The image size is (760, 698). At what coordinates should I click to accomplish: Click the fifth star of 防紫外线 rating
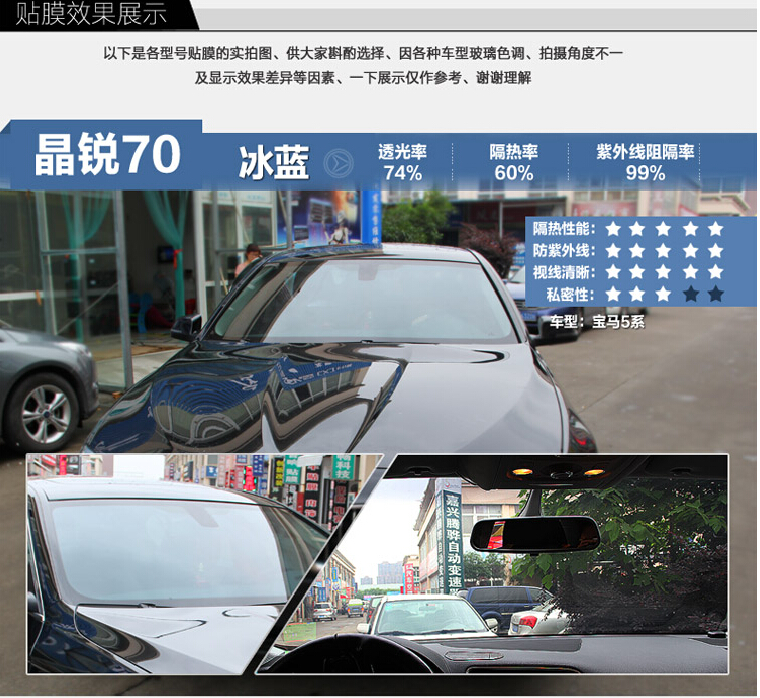point(715,250)
